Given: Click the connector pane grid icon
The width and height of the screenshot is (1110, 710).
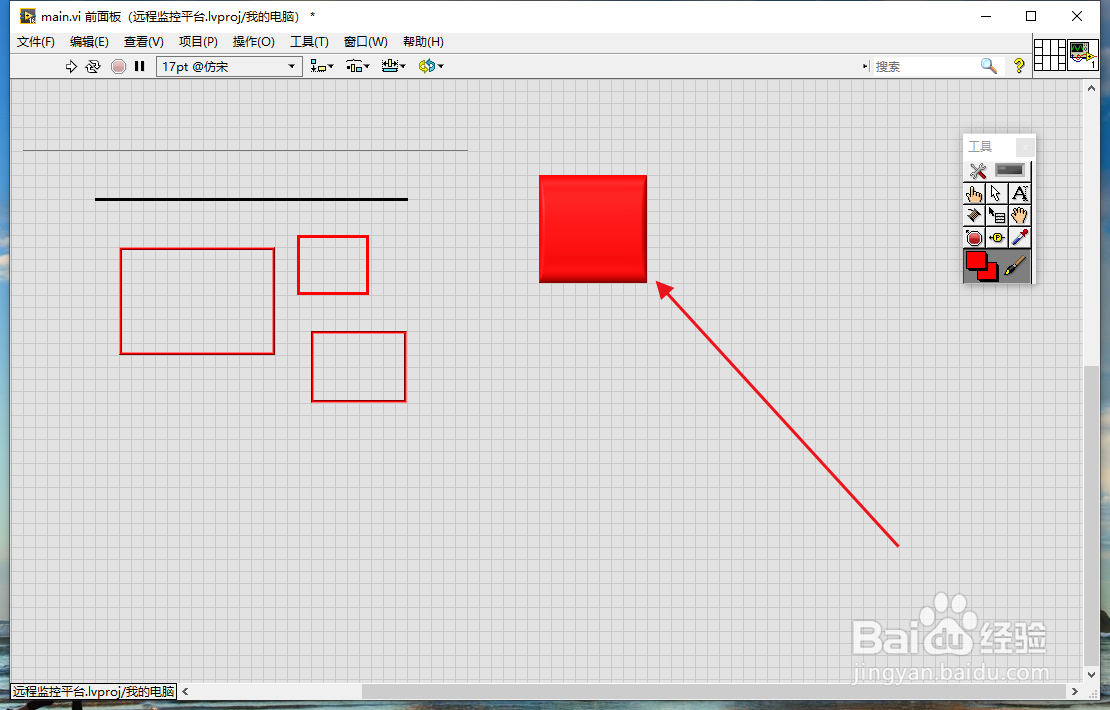Looking at the screenshot, I should [x=1050, y=55].
